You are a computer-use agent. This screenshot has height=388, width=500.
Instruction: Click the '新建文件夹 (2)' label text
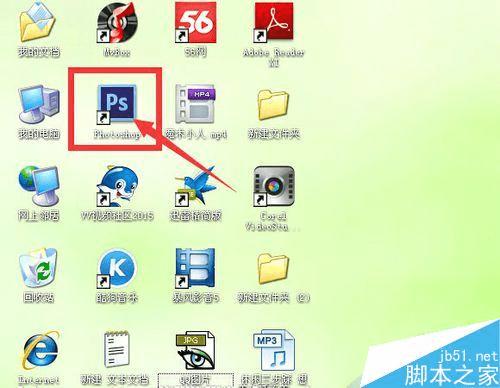coord(273,298)
